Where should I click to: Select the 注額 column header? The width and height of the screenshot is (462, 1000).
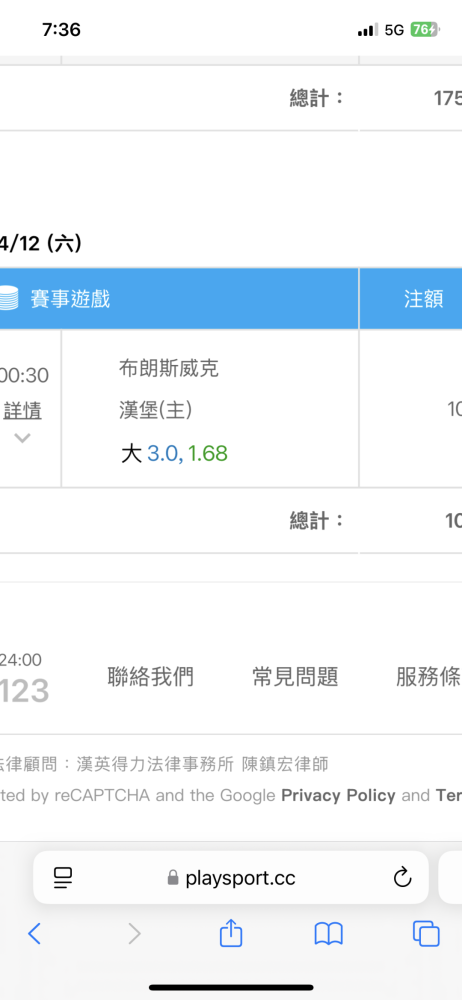tap(423, 298)
